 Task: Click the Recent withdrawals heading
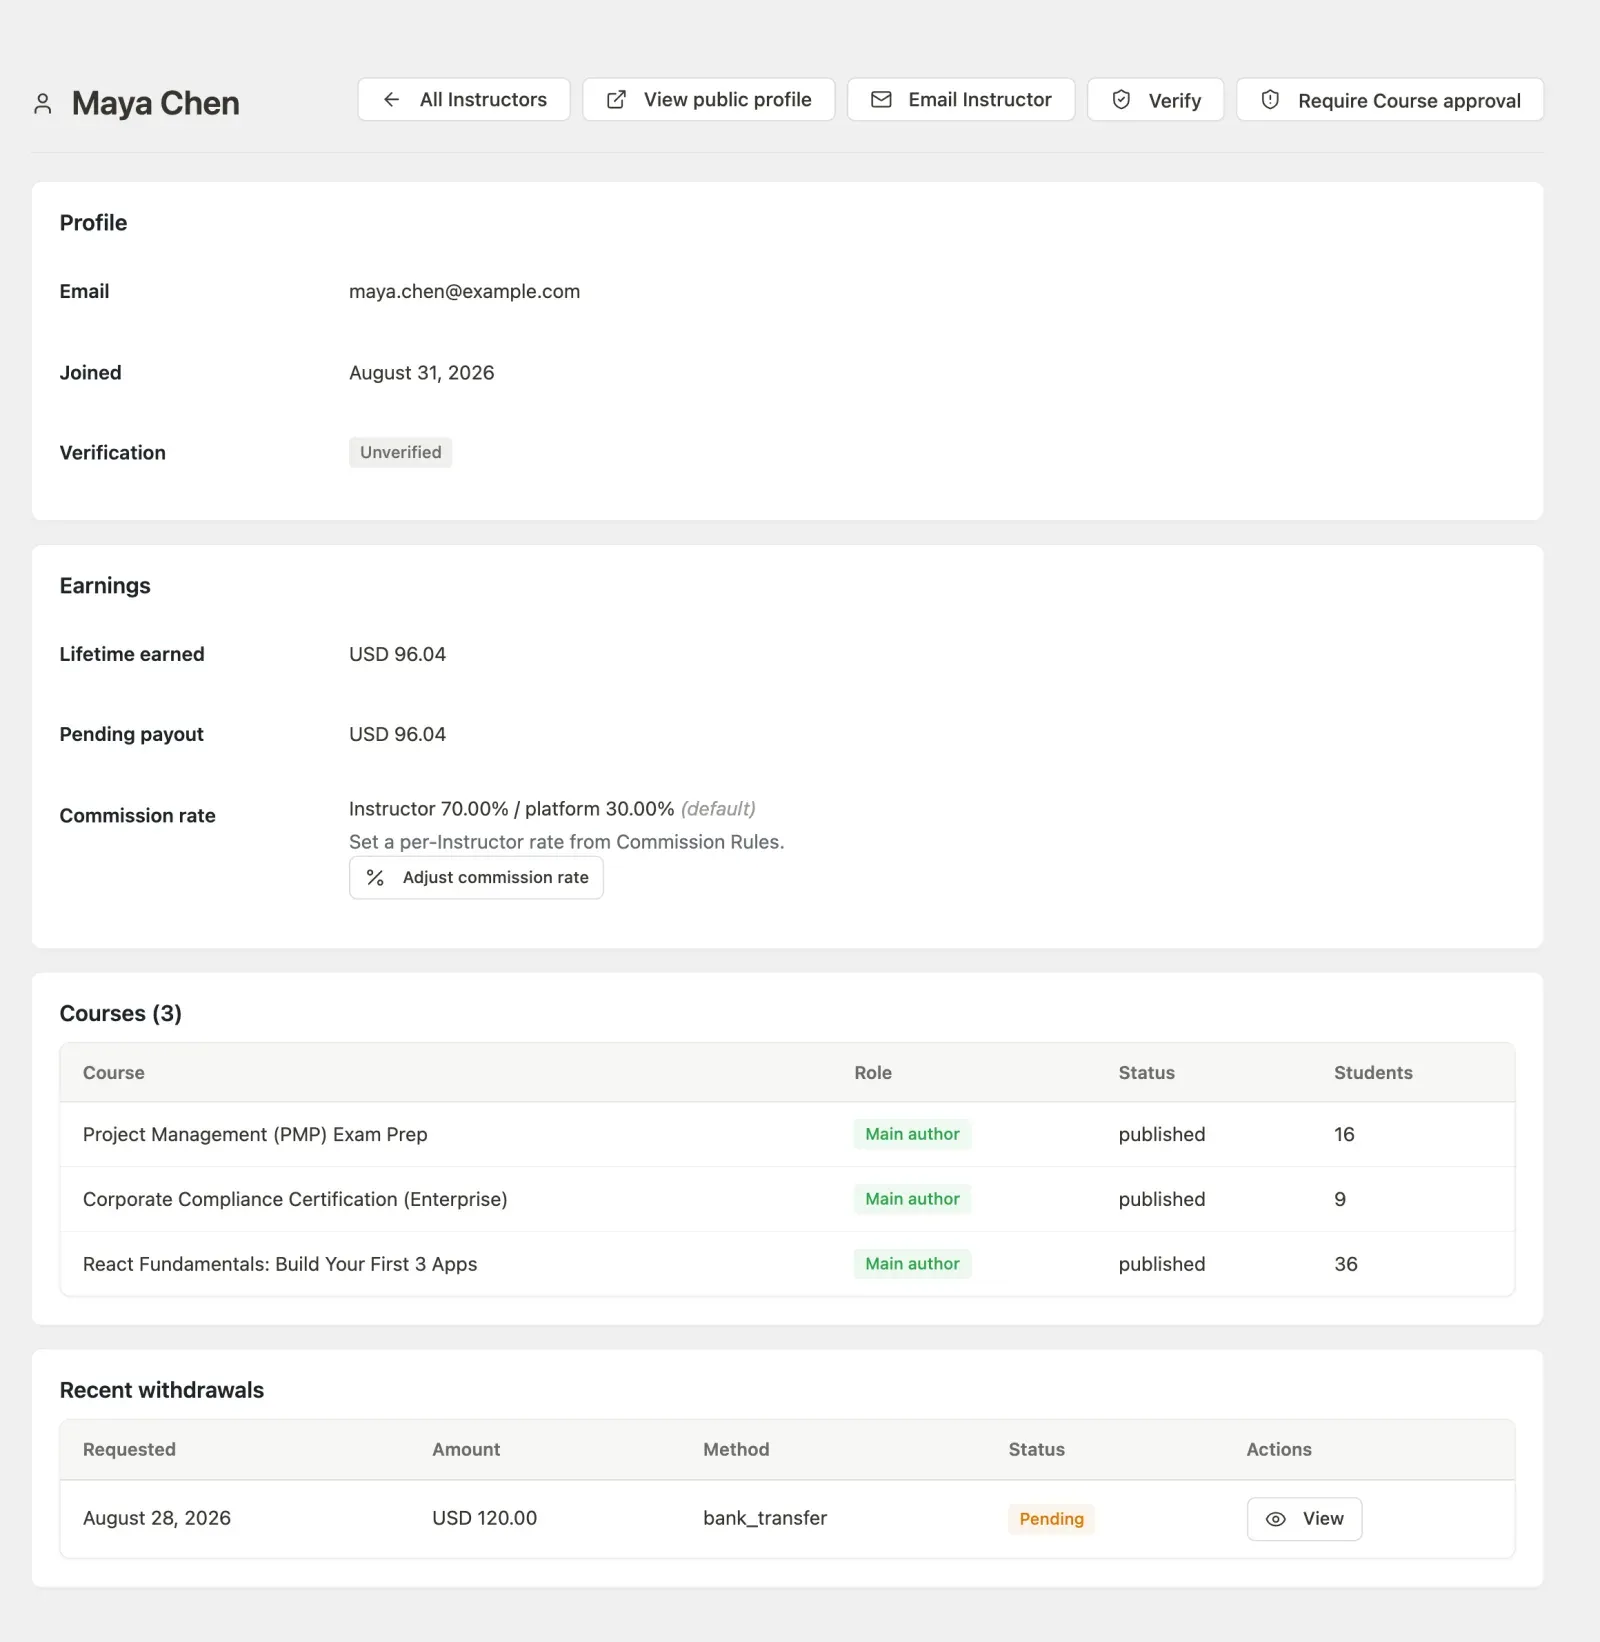click(162, 1391)
